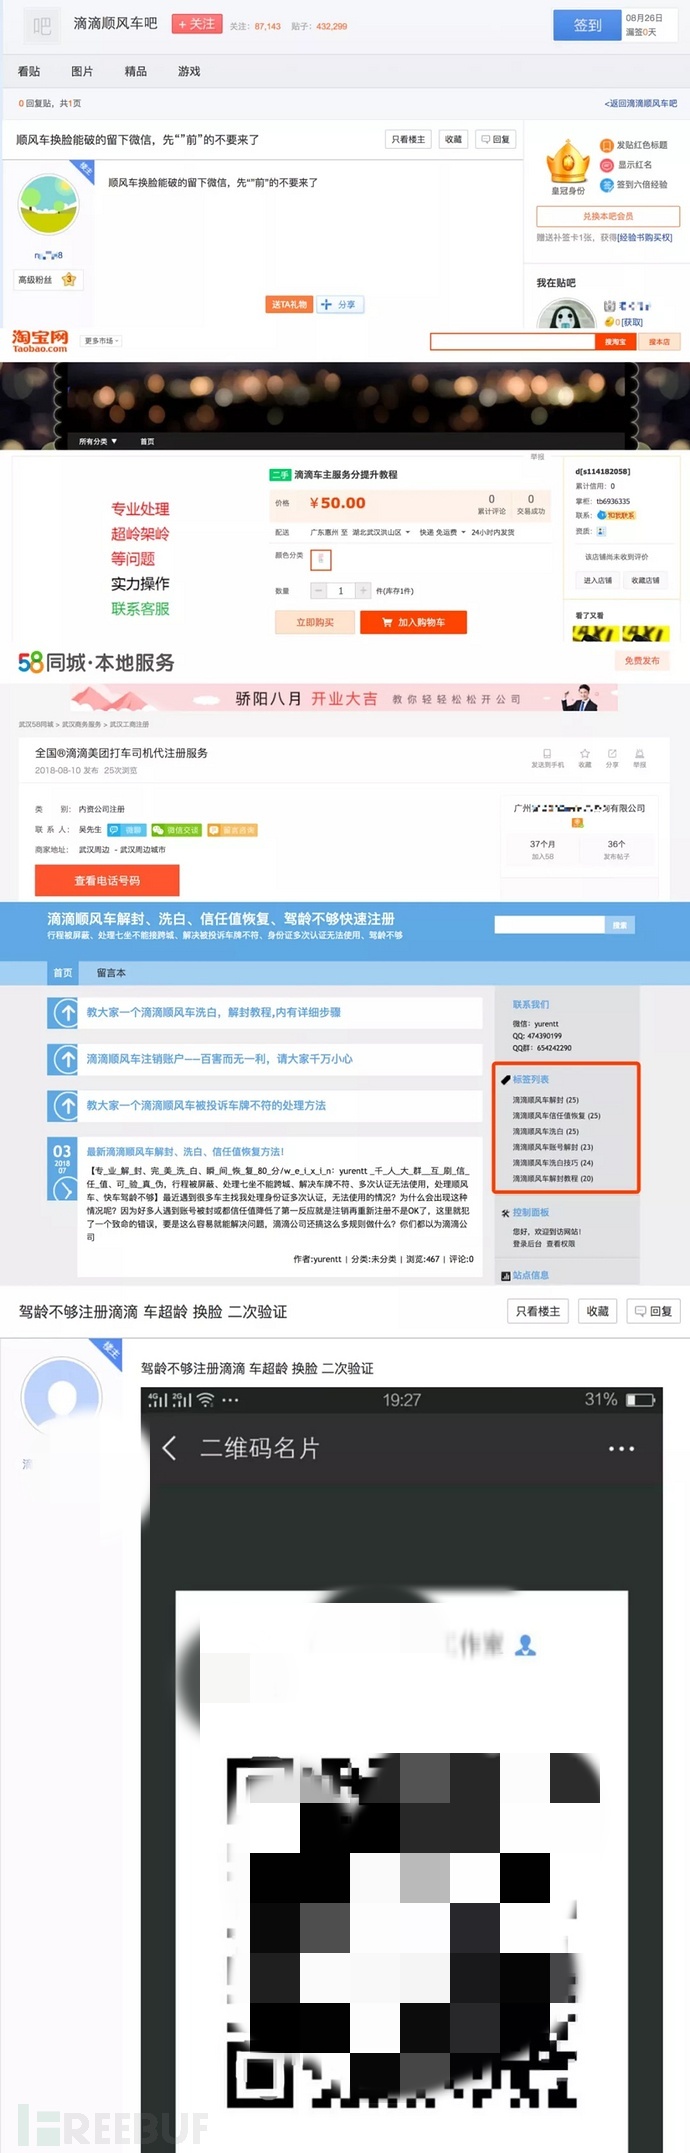690x2153 pixels.
Task: Click the Tieba 吧 logo icon
Action: (x=41, y=26)
